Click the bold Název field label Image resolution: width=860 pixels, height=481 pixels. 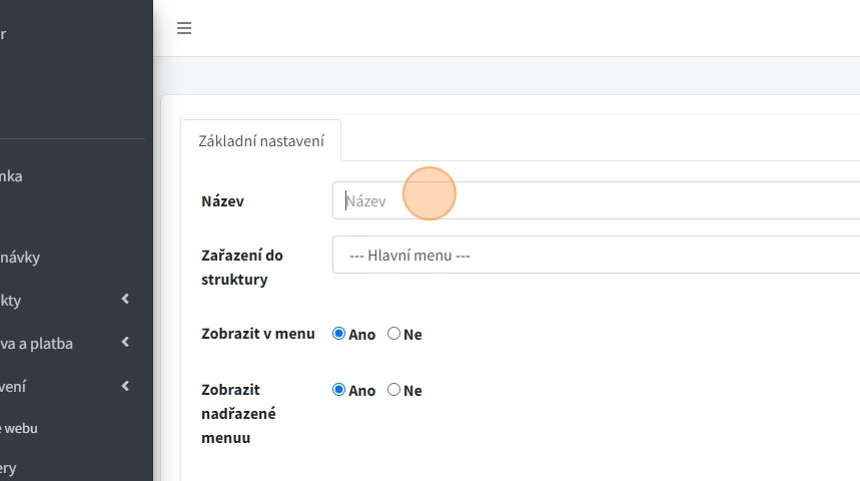(222, 201)
